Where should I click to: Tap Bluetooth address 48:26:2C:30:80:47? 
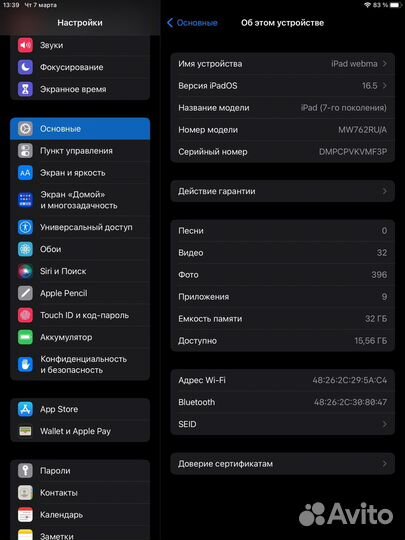[350, 402]
